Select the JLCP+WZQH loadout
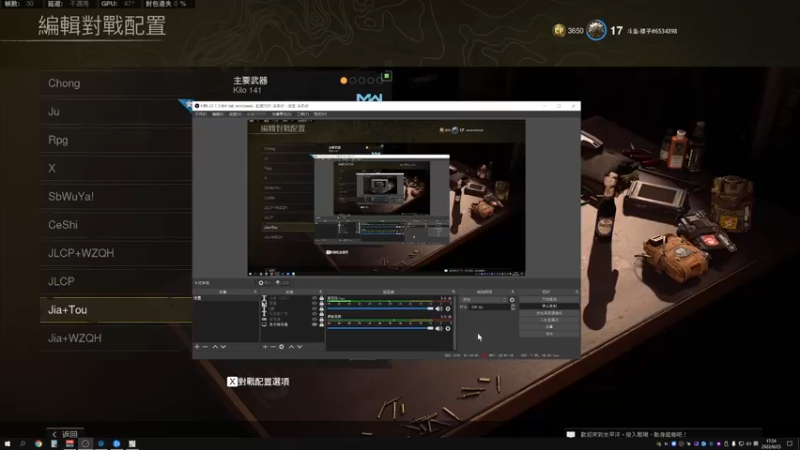This screenshot has height=450, width=800. coord(116,253)
